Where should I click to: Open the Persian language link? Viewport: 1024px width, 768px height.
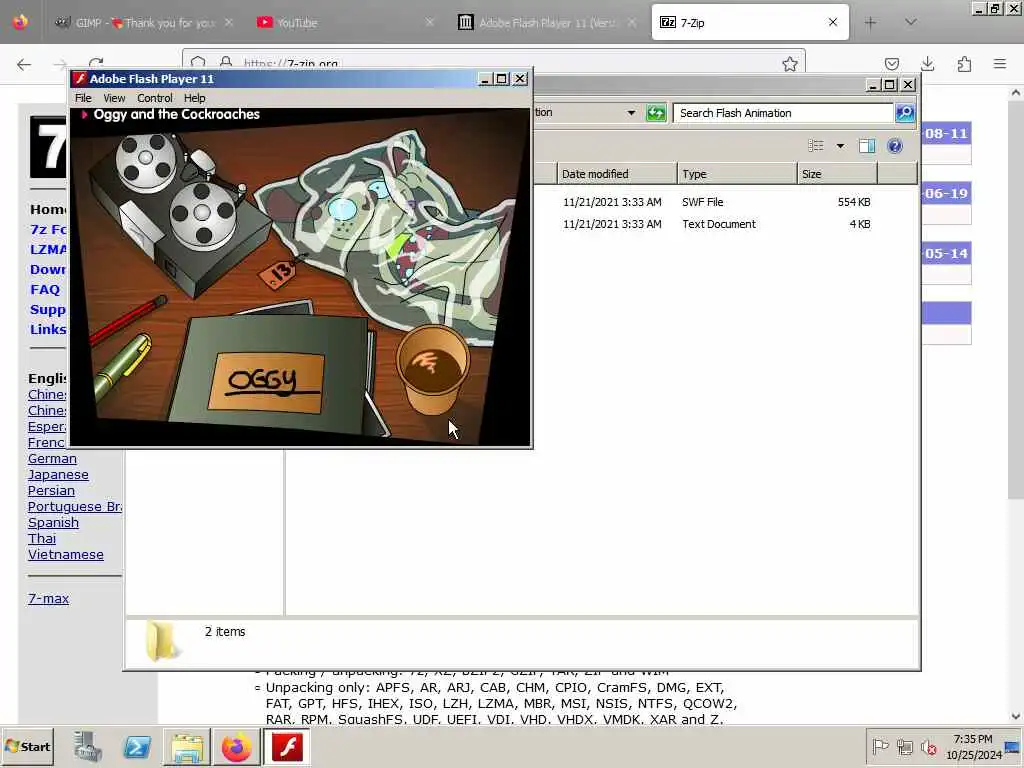(51, 490)
